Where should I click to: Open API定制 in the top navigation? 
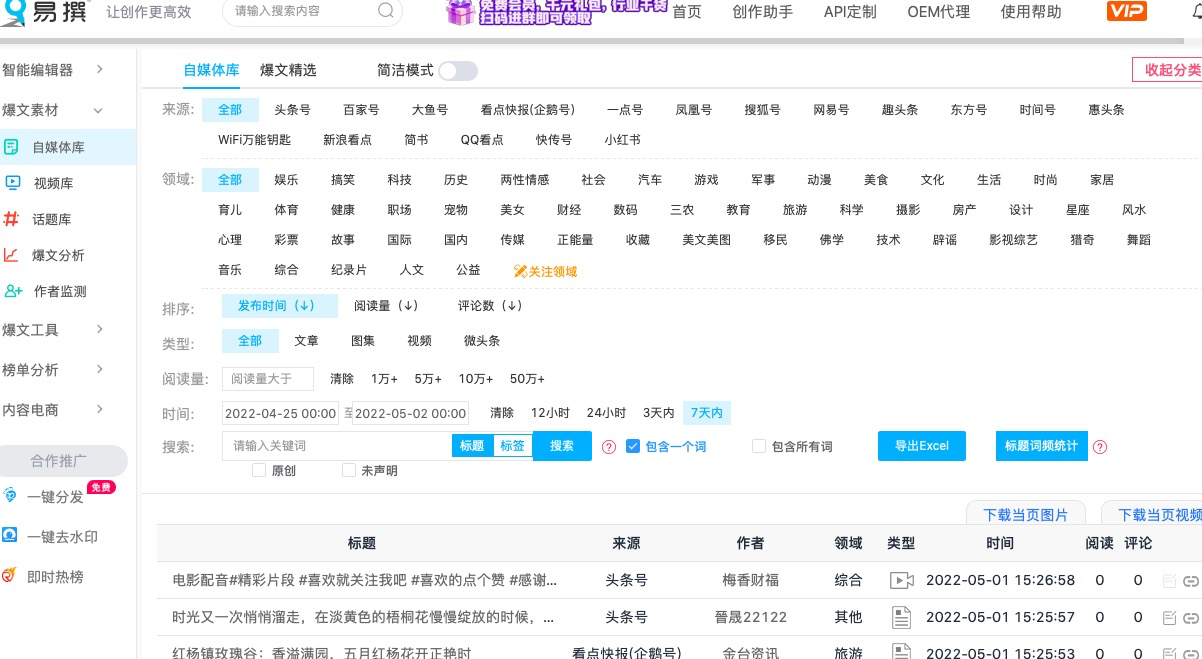point(850,12)
